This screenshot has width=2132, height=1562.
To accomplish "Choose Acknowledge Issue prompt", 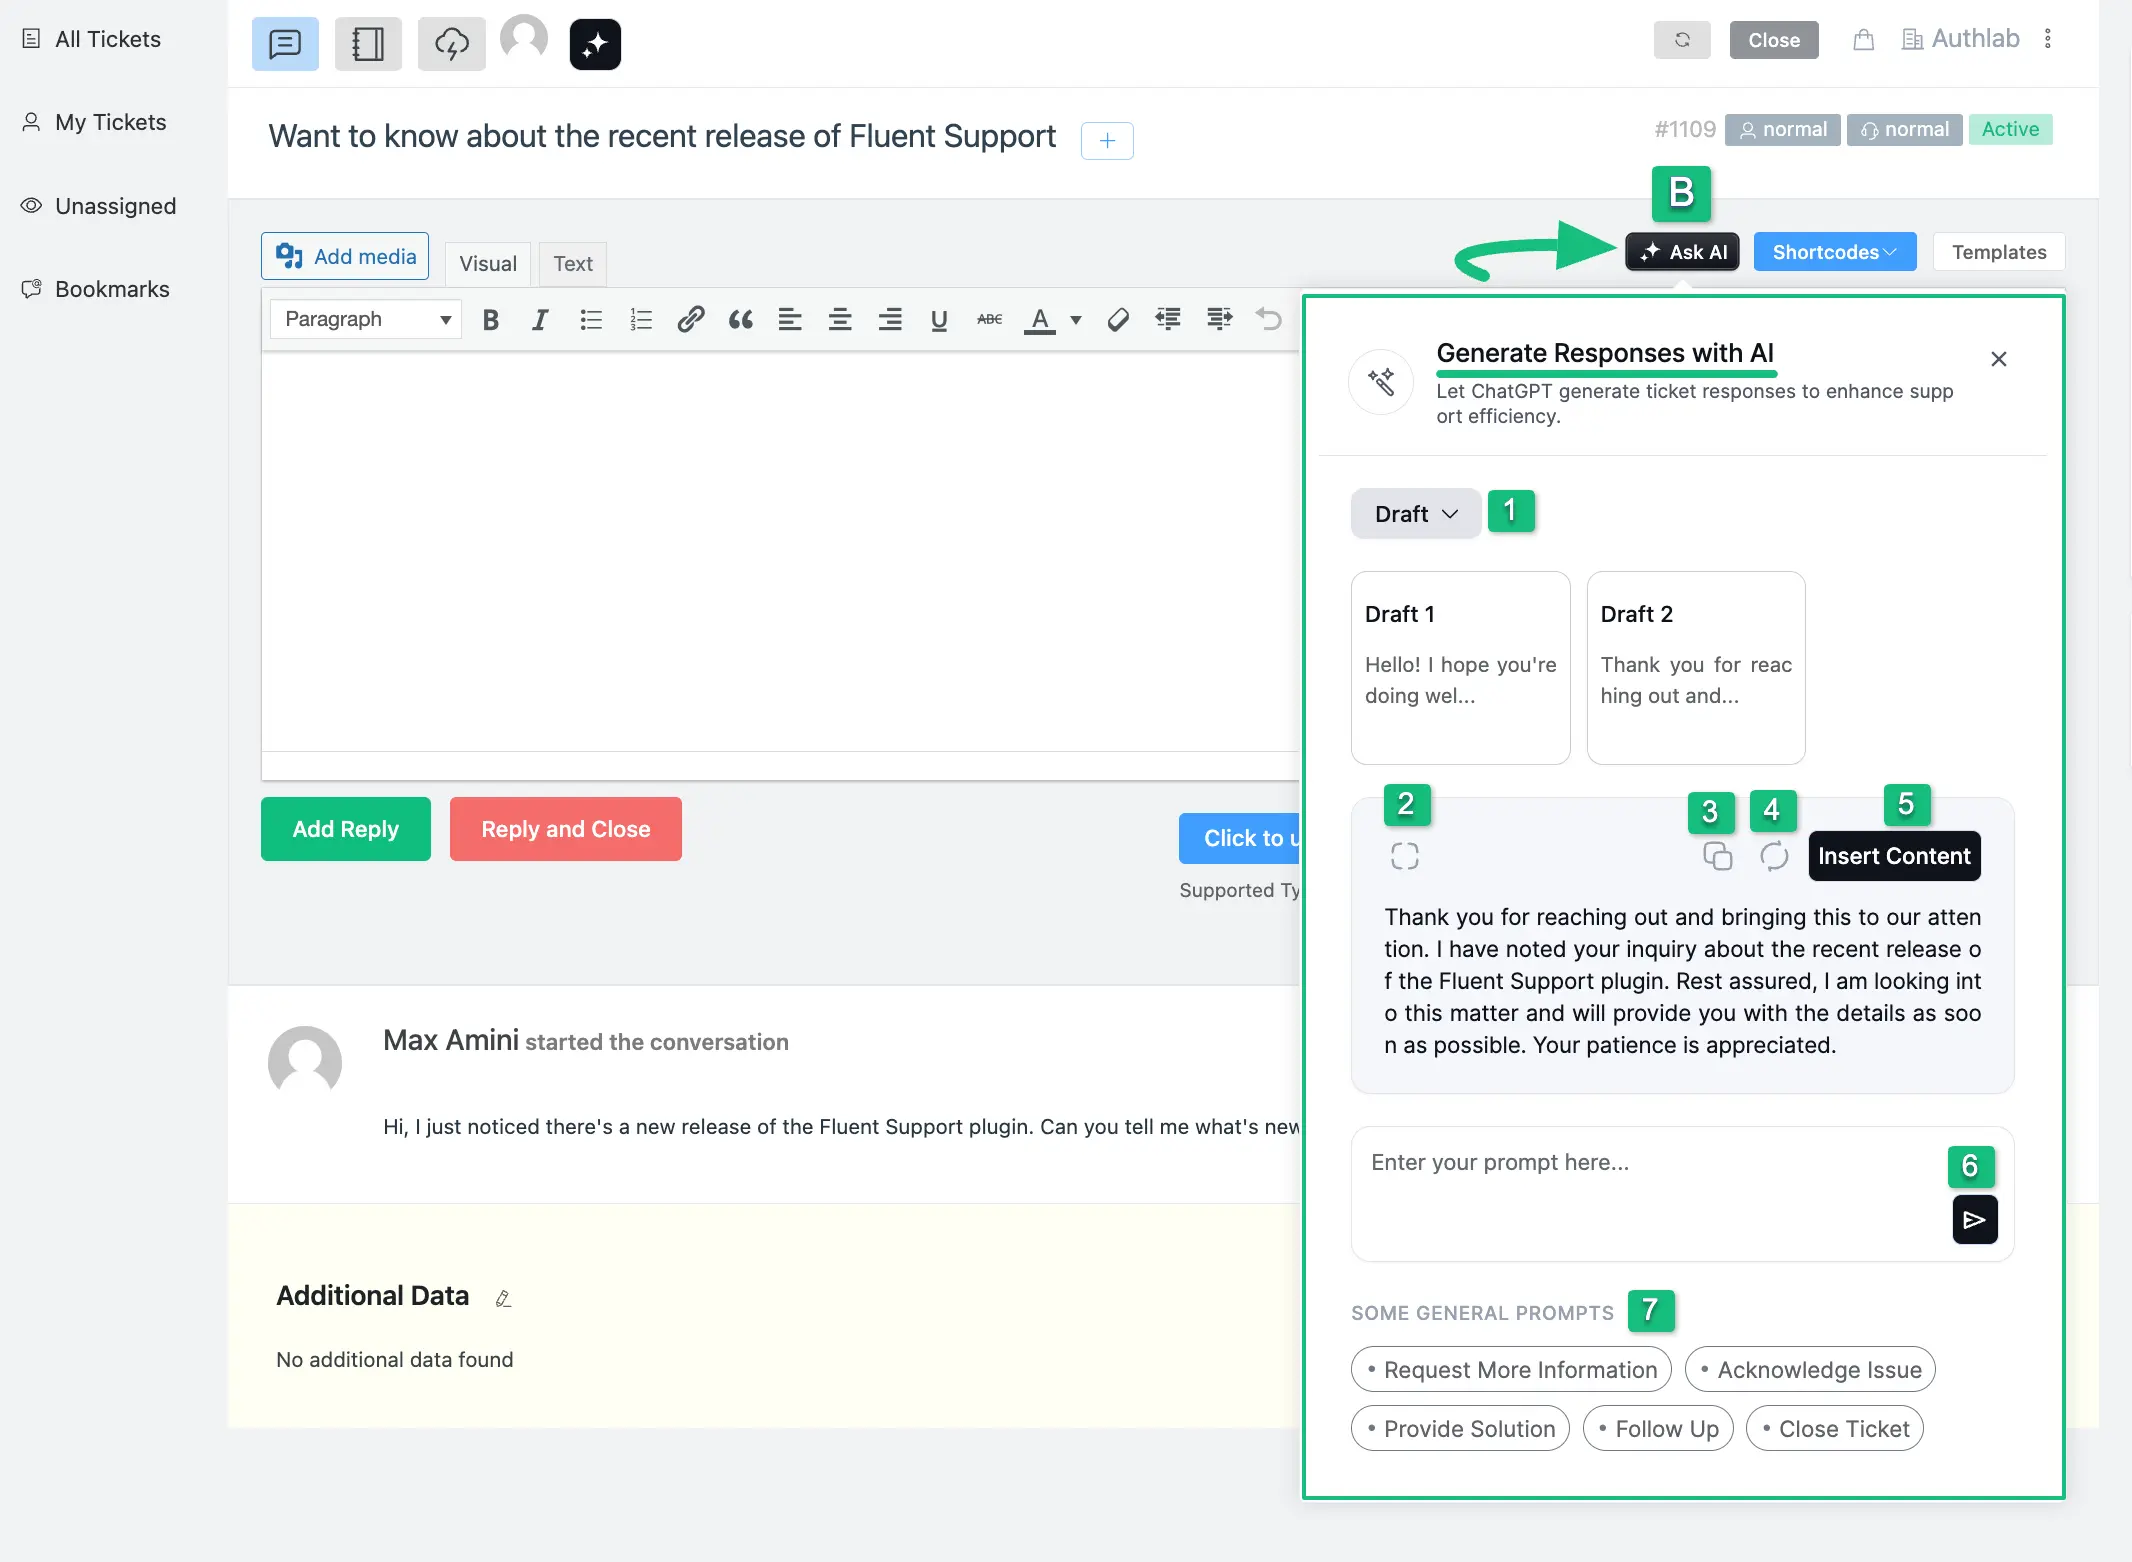I will pos(1810,1370).
